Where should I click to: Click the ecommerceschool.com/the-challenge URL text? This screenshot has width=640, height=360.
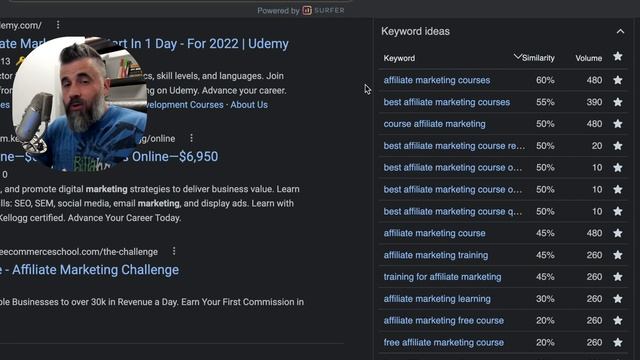click(x=79, y=251)
